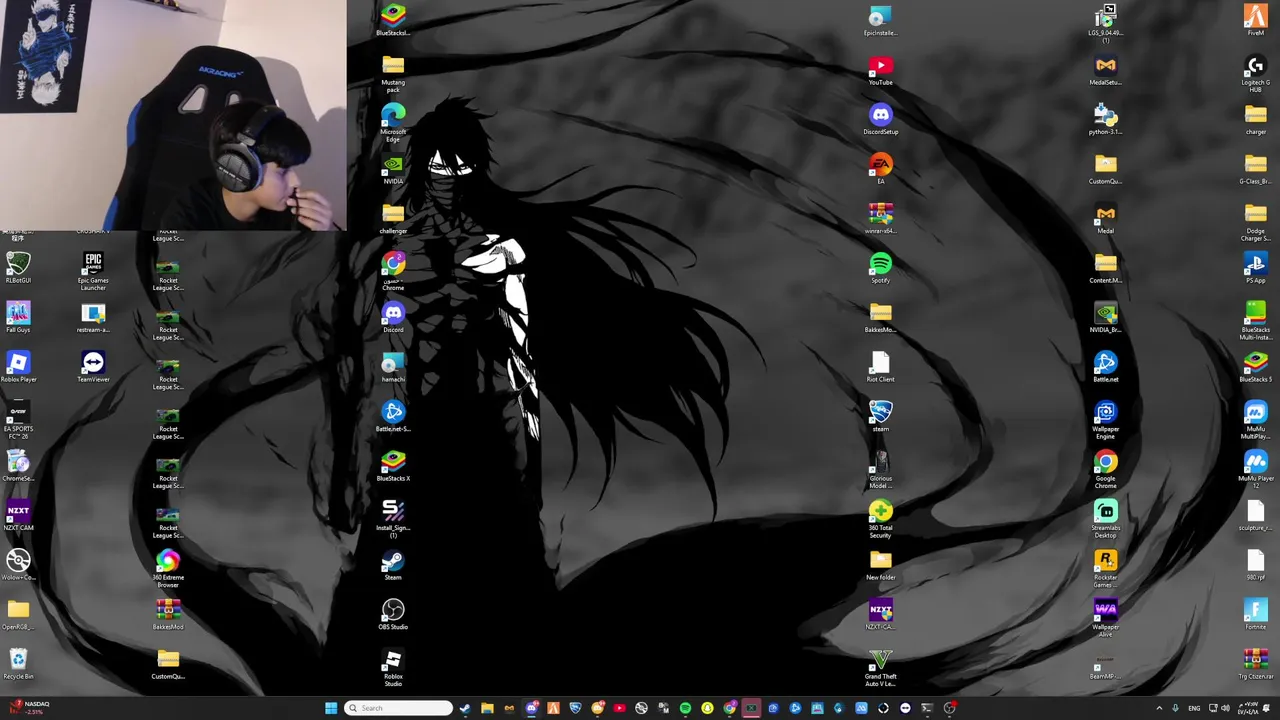Image resolution: width=1280 pixels, height=720 pixels.
Task: Open the Wallpaper Engine shortcut
Action: pos(1105,420)
